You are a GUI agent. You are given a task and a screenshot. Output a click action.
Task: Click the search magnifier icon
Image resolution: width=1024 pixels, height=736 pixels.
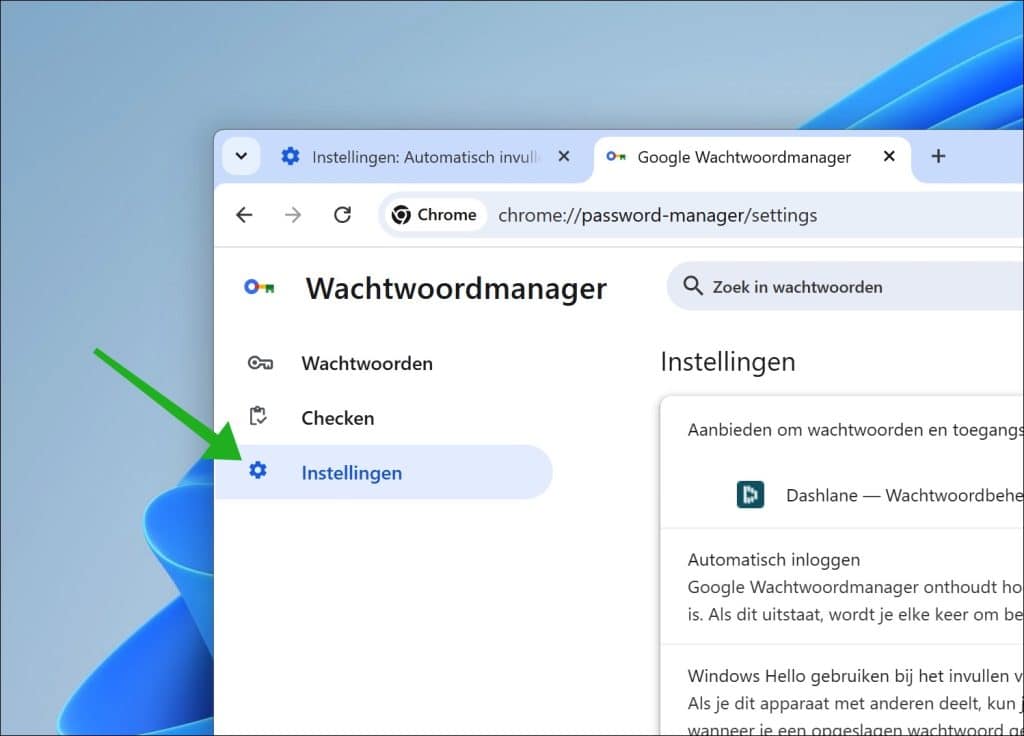pyautogui.click(x=692, y=286)
